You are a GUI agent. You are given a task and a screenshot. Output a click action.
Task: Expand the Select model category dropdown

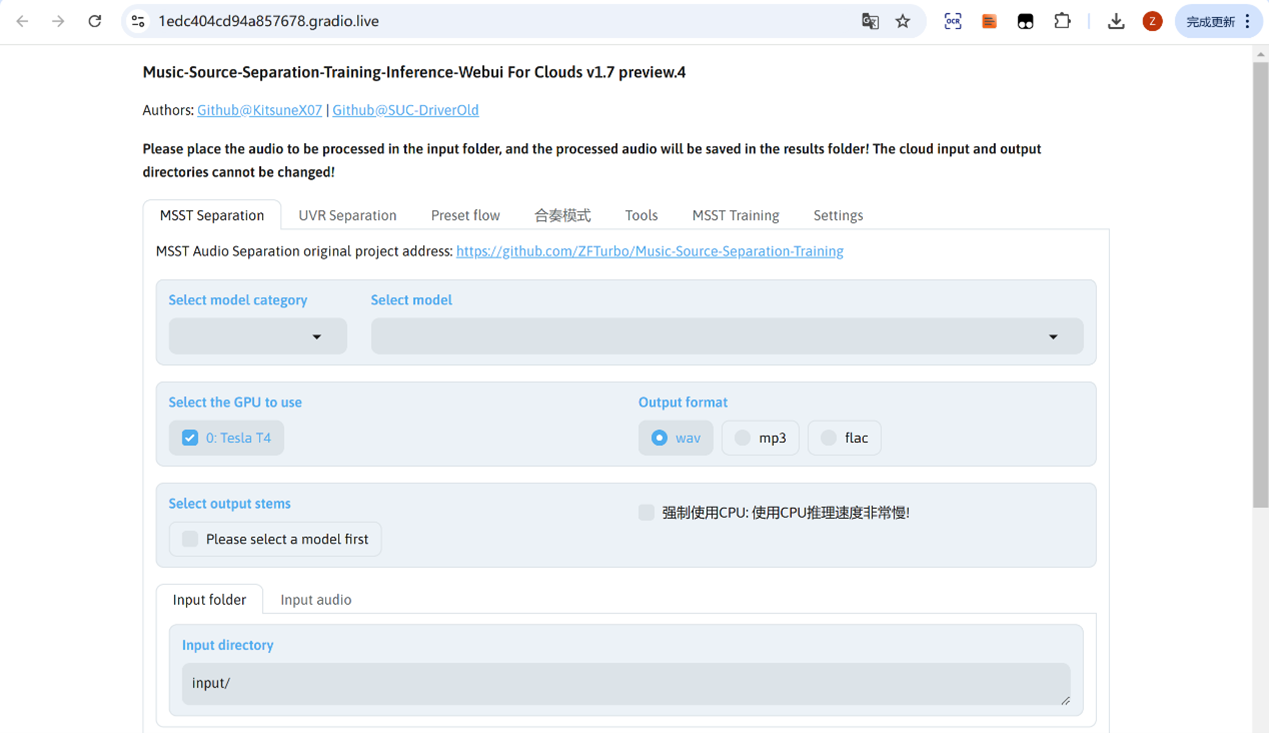258,337
